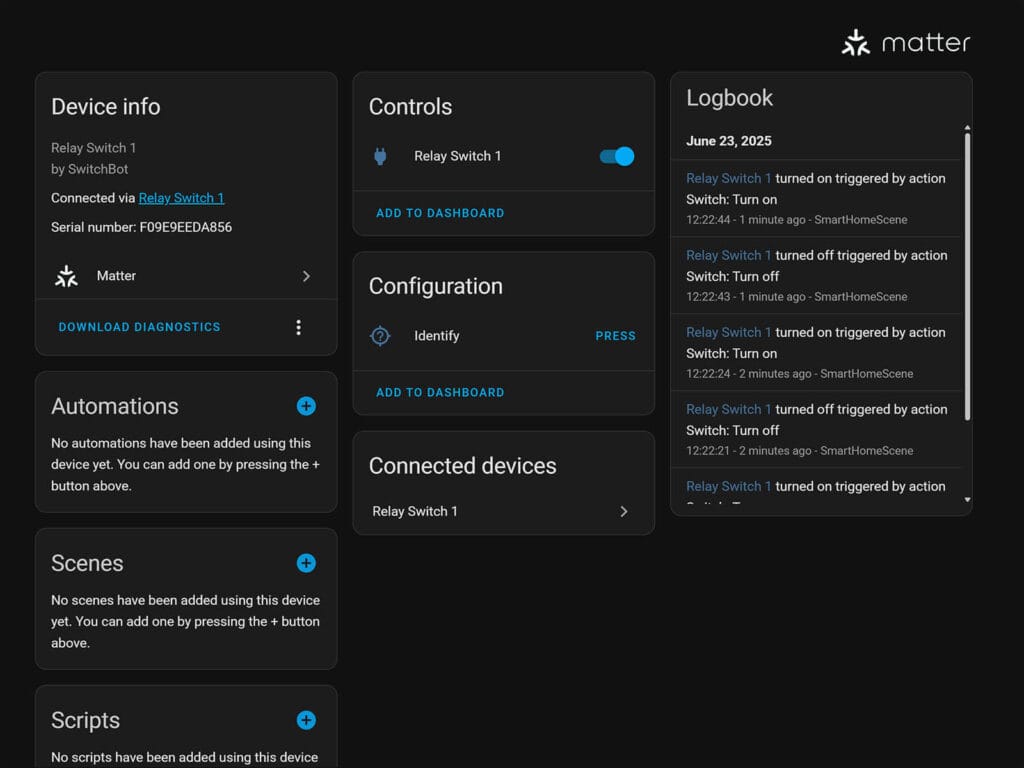Image resolution: width=1024 pixels, height=768 pixels.
Task: Open Relay Switch 1 link in 12:22:44 log entry
Action: pos(728,178)
